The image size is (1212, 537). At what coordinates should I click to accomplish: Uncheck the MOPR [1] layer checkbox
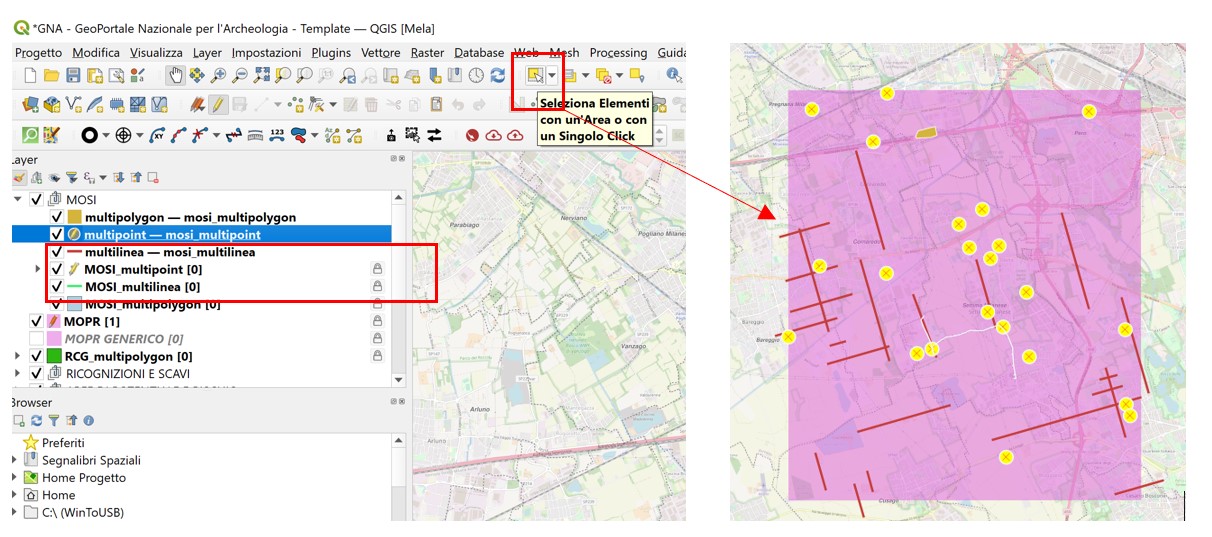pyautogui.click(x=38, y=321)
